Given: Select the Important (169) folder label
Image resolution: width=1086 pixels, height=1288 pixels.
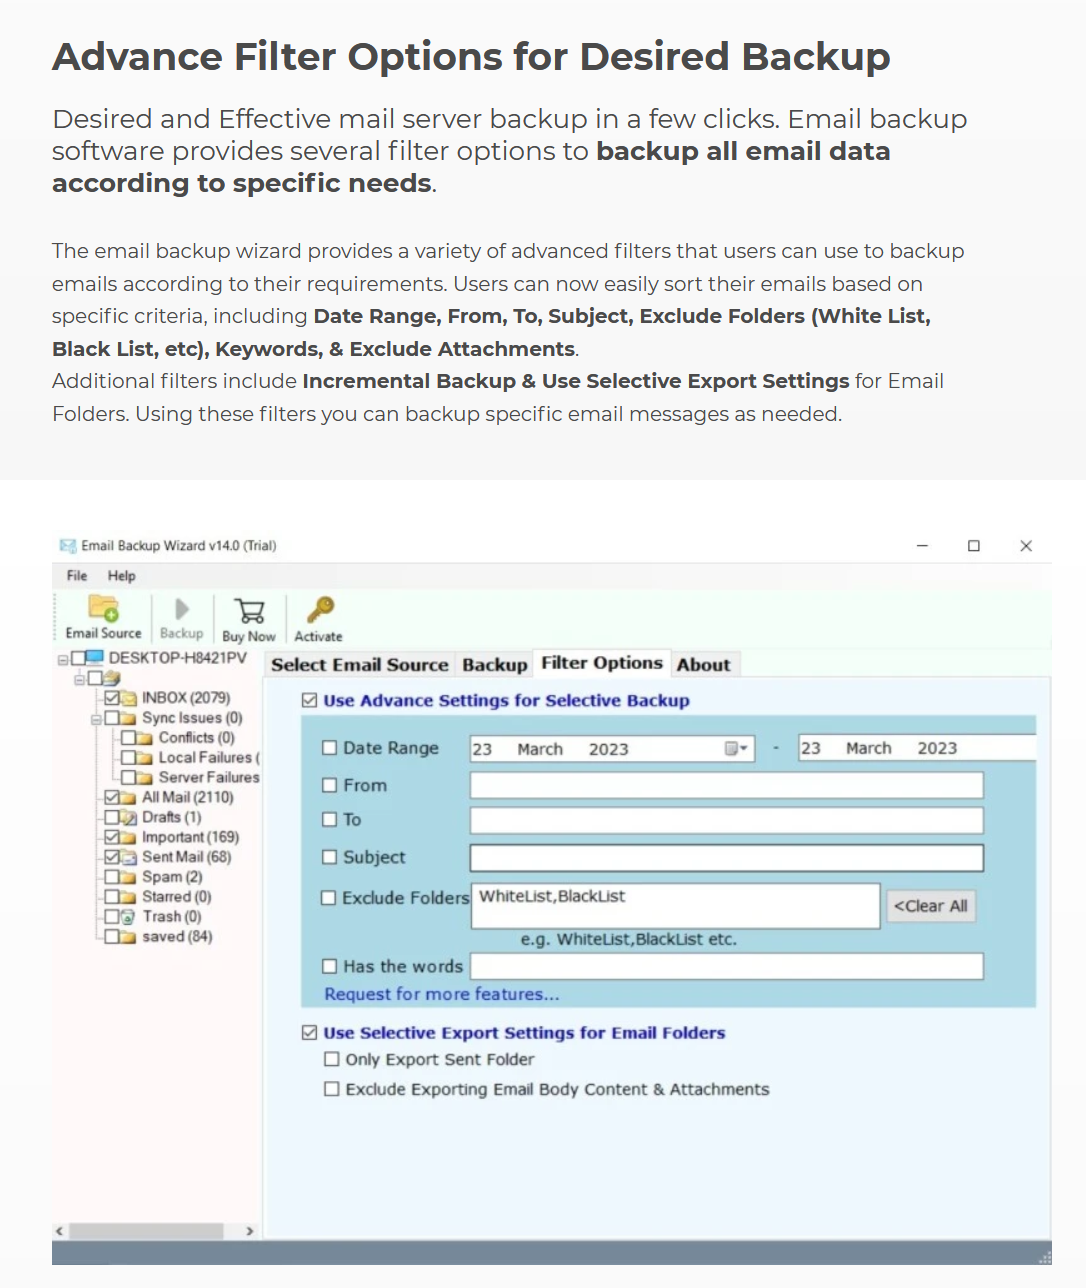Looking at the screenshot, I should pos(190,837).
